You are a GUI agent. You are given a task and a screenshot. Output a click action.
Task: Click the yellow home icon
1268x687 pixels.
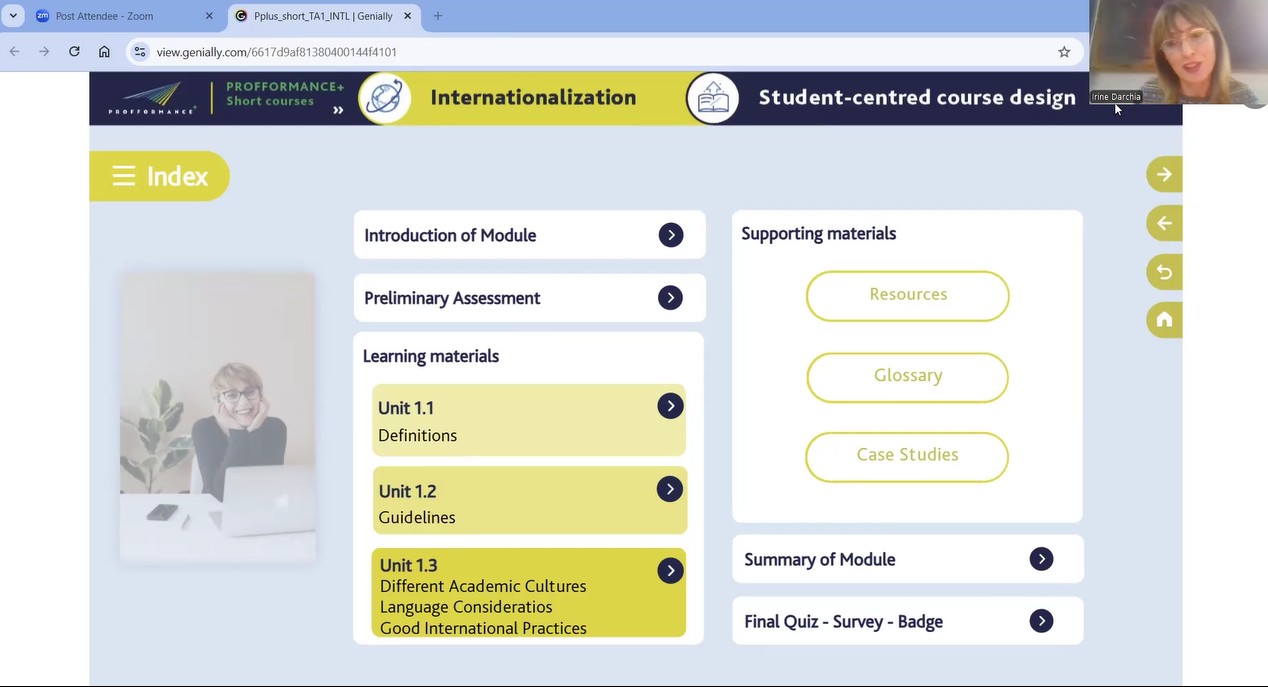click(x=1163, y=320)
